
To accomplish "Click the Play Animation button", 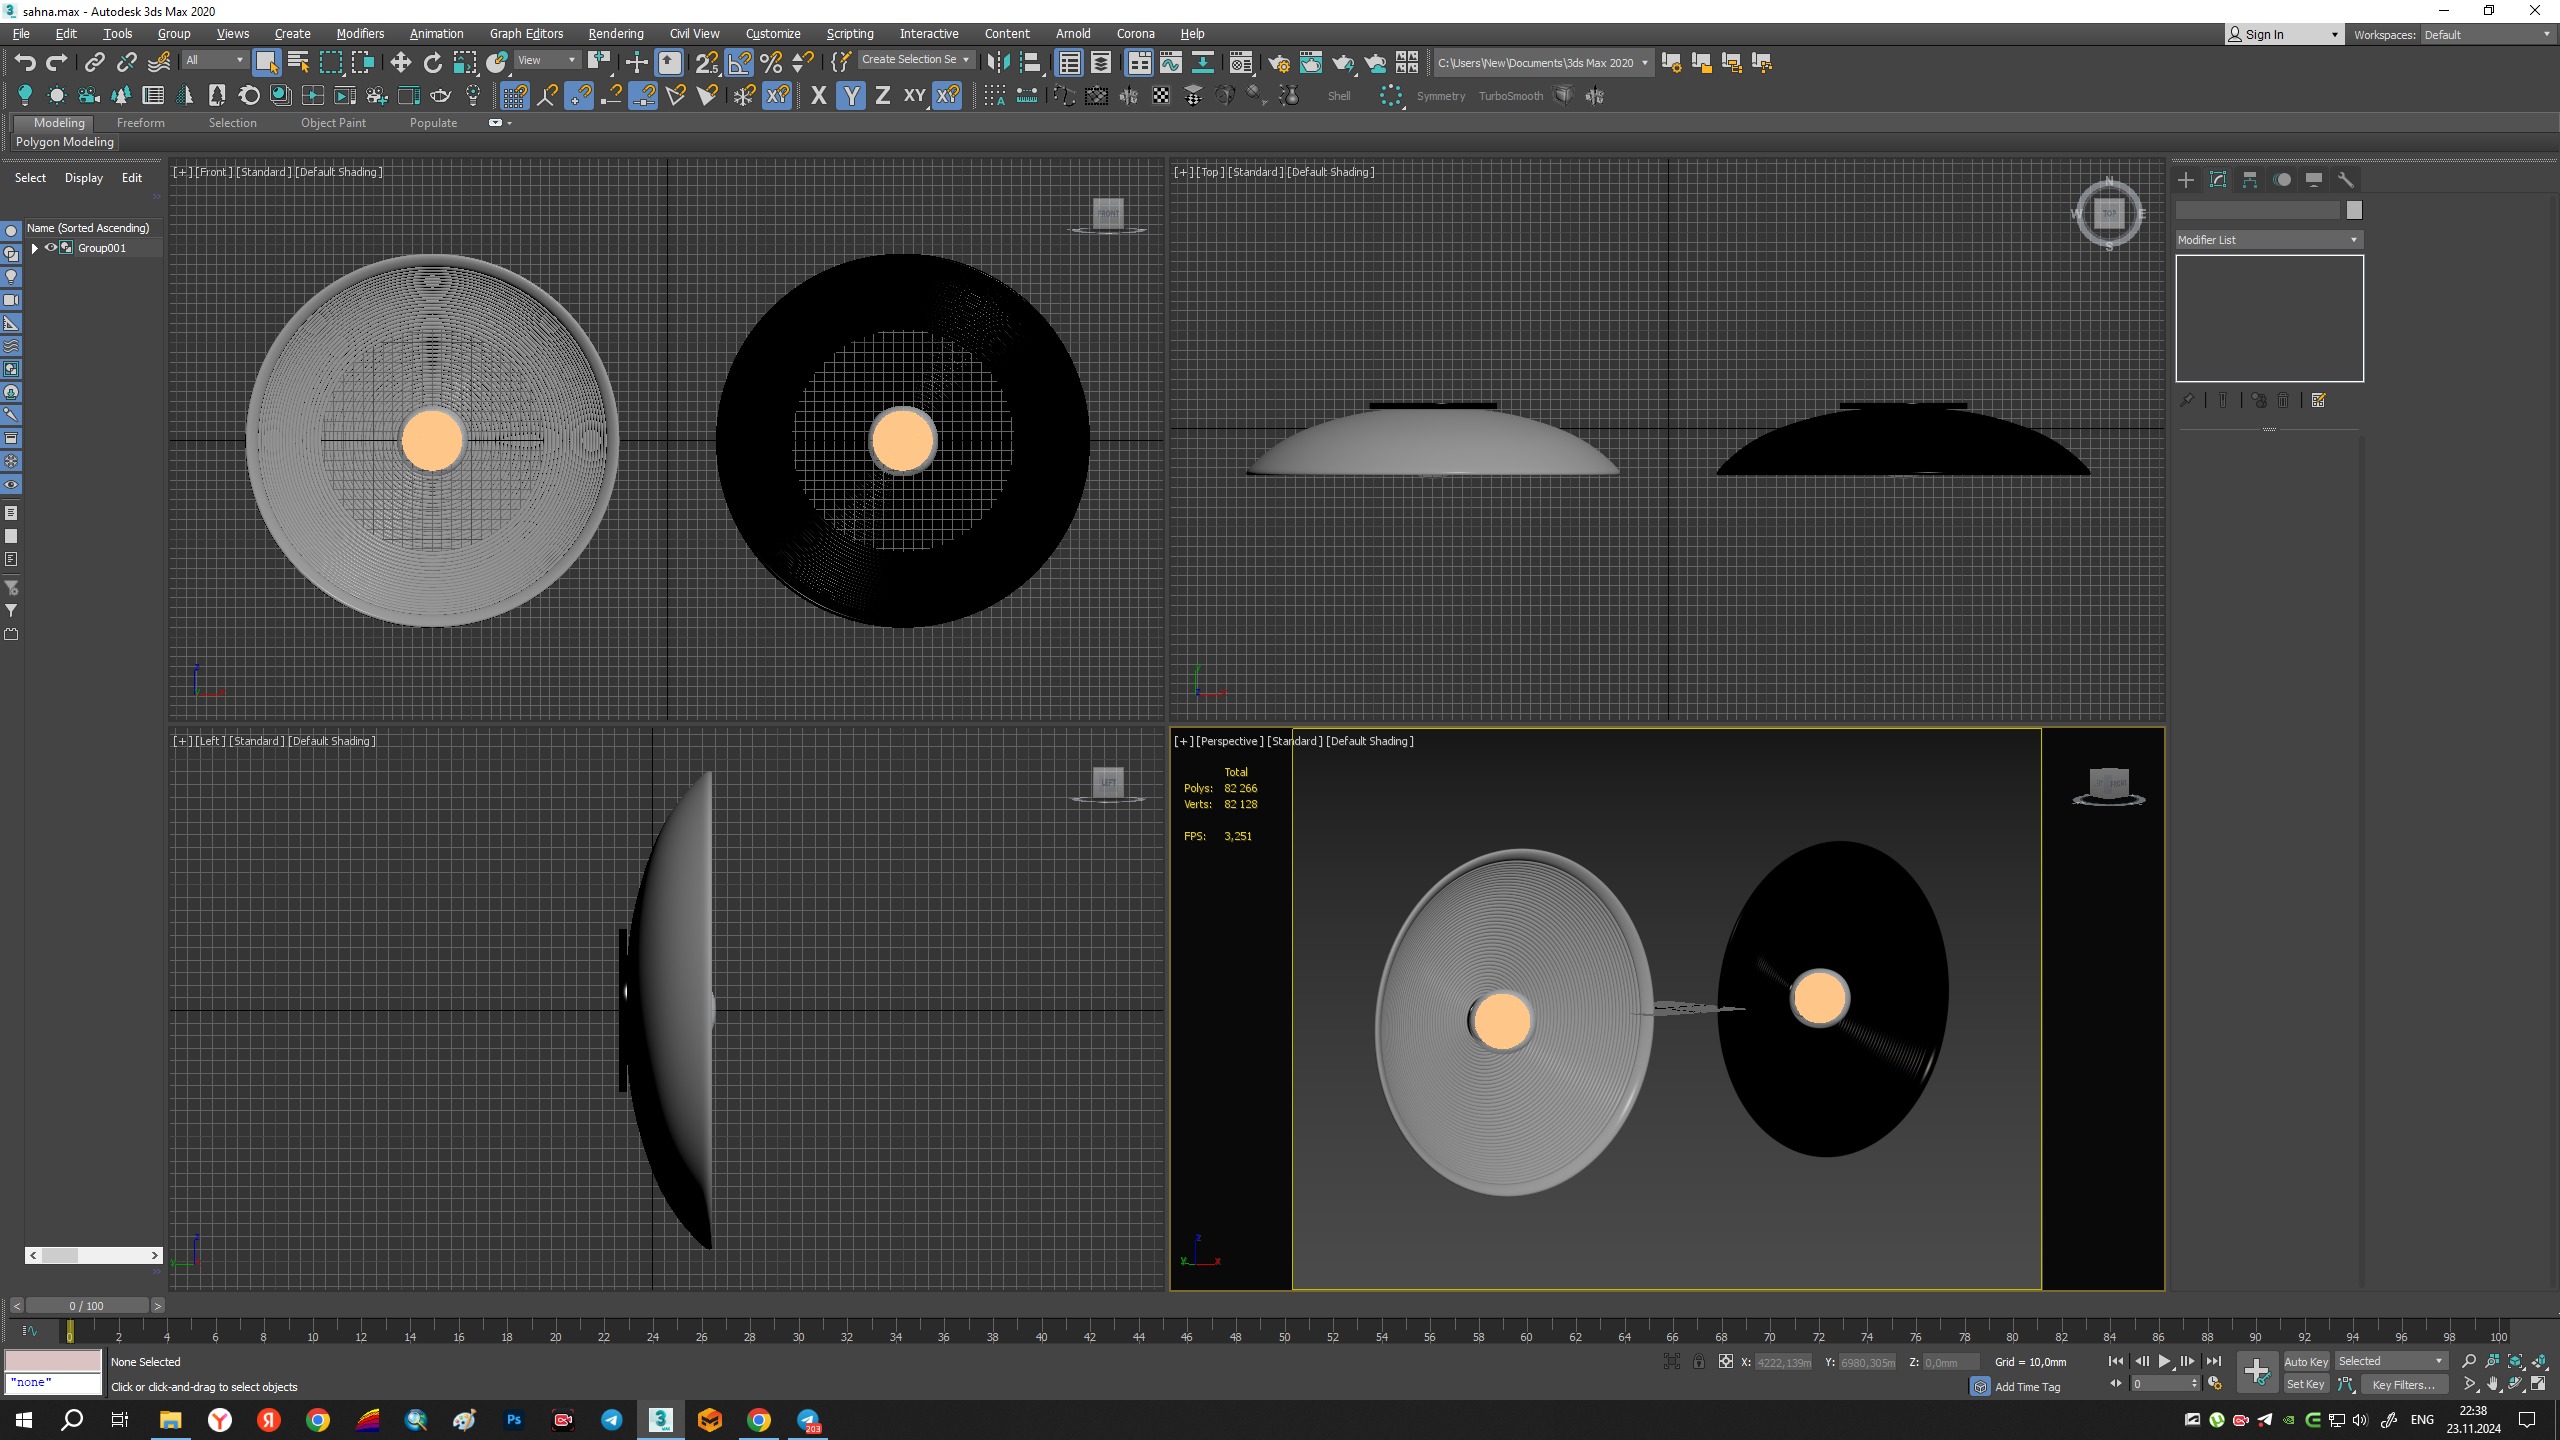I will [2163, 1361].
